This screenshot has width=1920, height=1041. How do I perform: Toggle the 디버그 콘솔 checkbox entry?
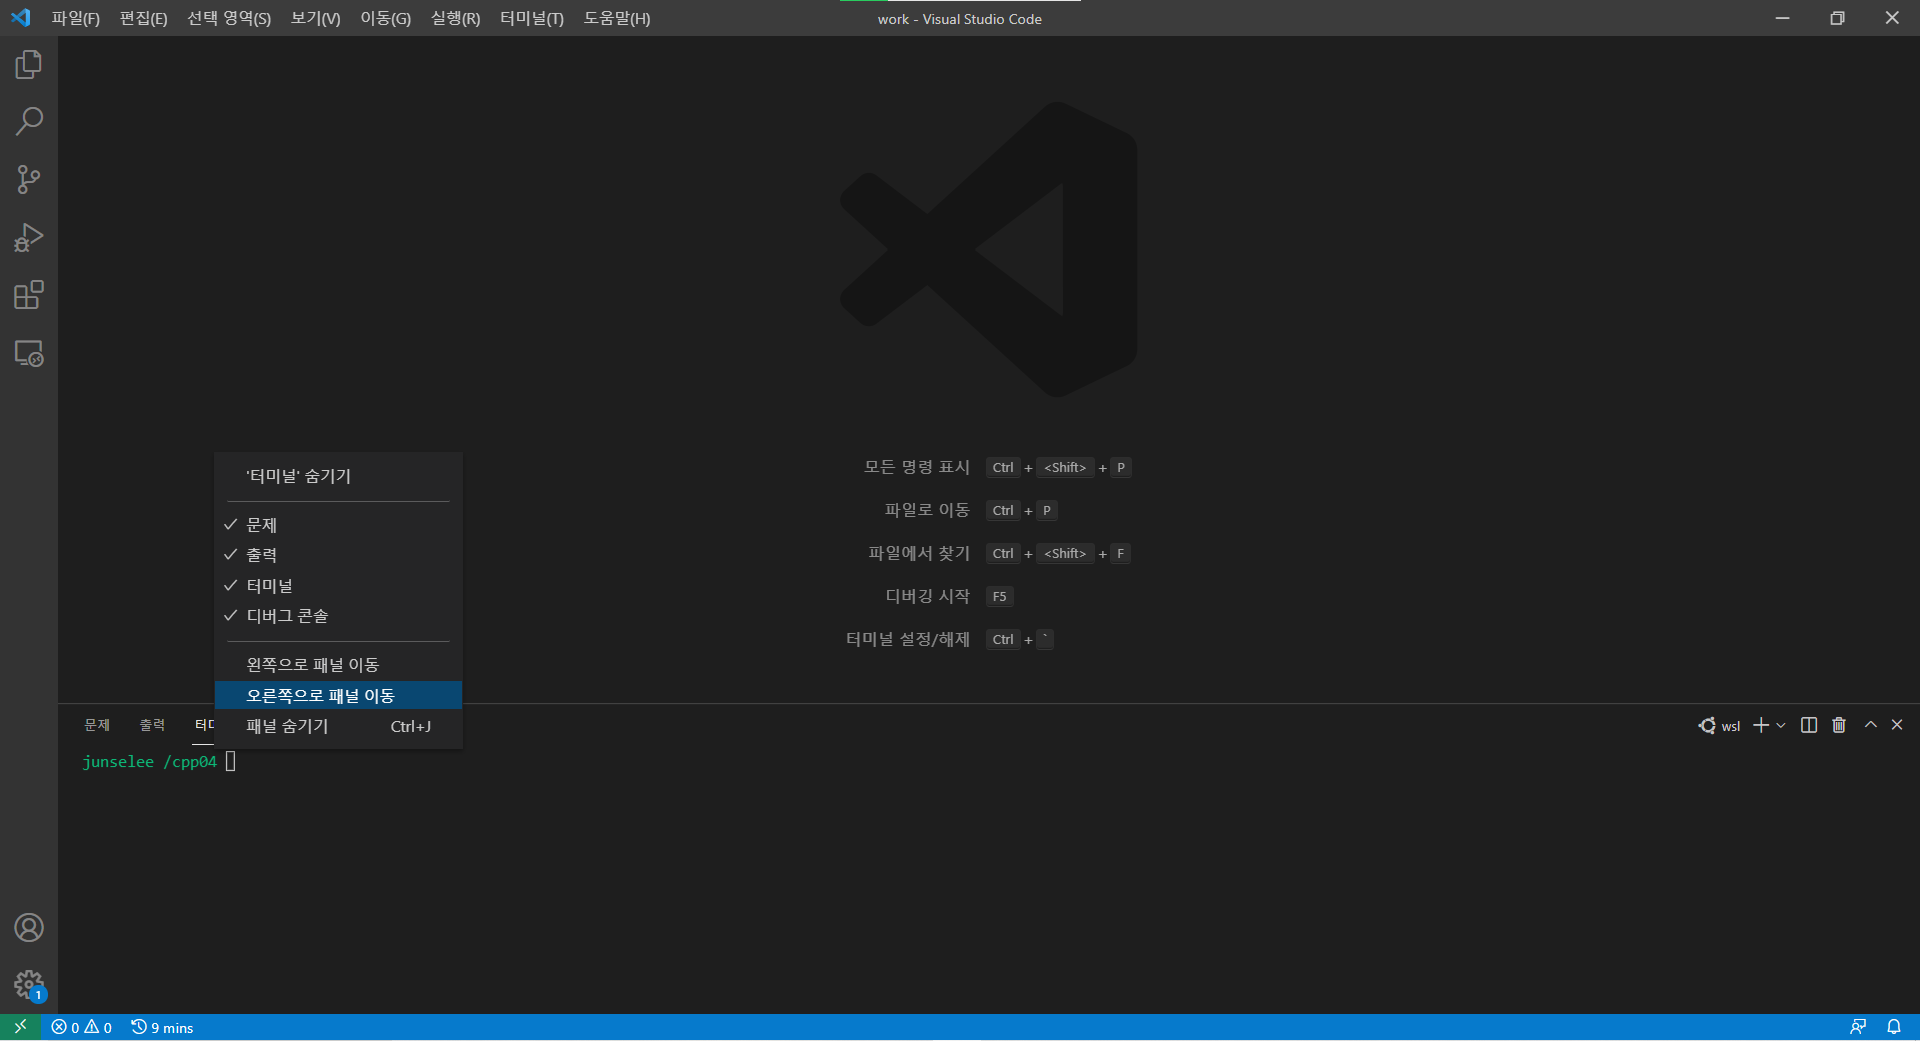(x=338, y=616)
